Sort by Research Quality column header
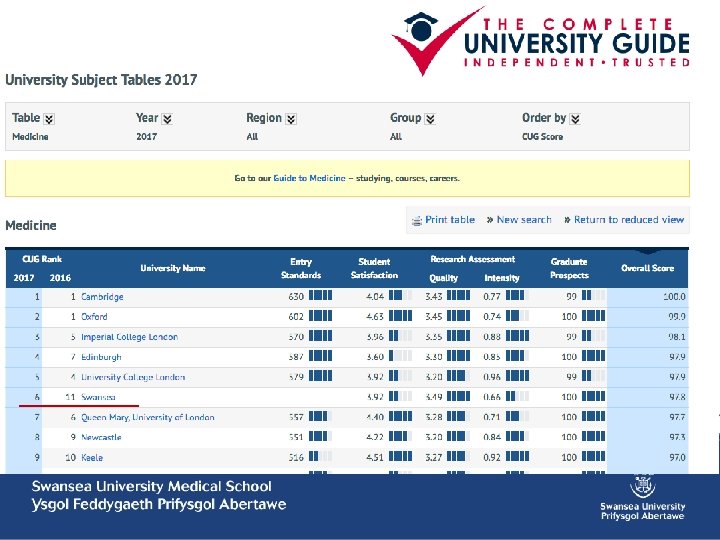Screen dimensions: 720x540 tap(444, 278)
